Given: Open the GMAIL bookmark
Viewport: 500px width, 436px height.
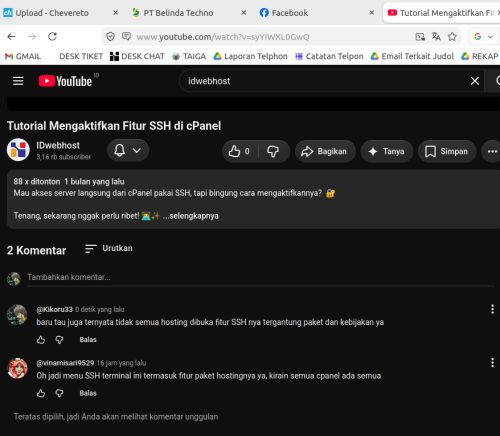Looking at the screenshot, I should point(23,56).
